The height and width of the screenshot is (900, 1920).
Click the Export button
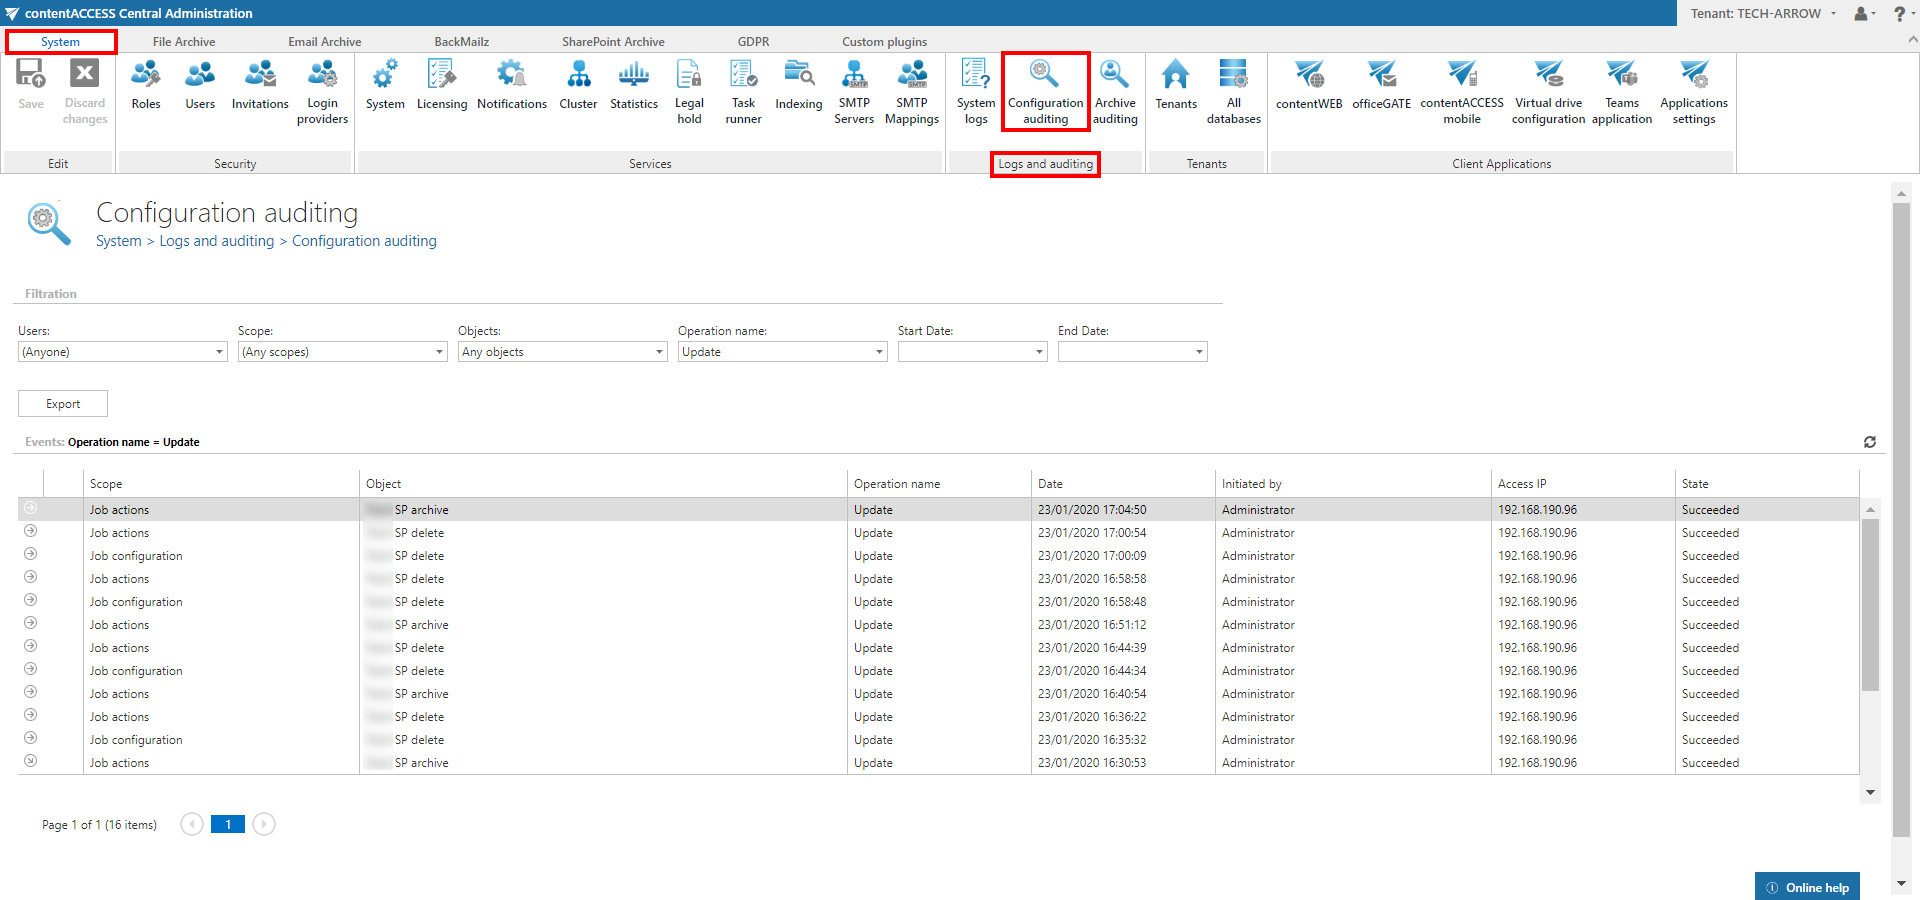click(x=63, y=404)
